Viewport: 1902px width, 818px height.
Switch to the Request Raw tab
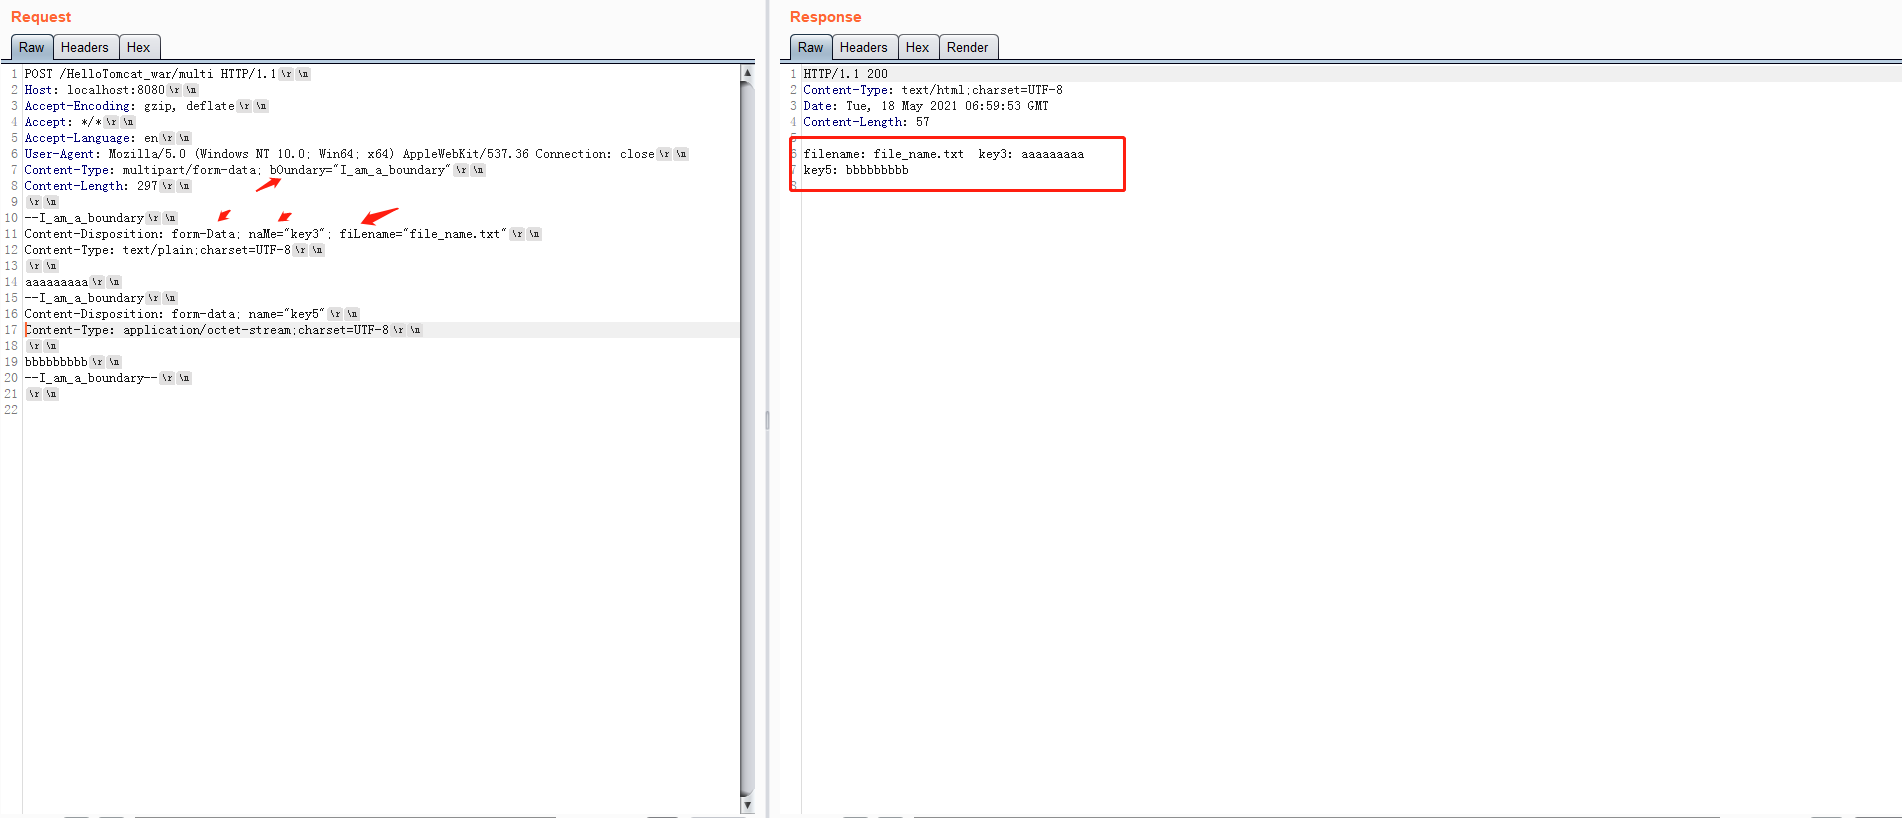coord(32,47)
